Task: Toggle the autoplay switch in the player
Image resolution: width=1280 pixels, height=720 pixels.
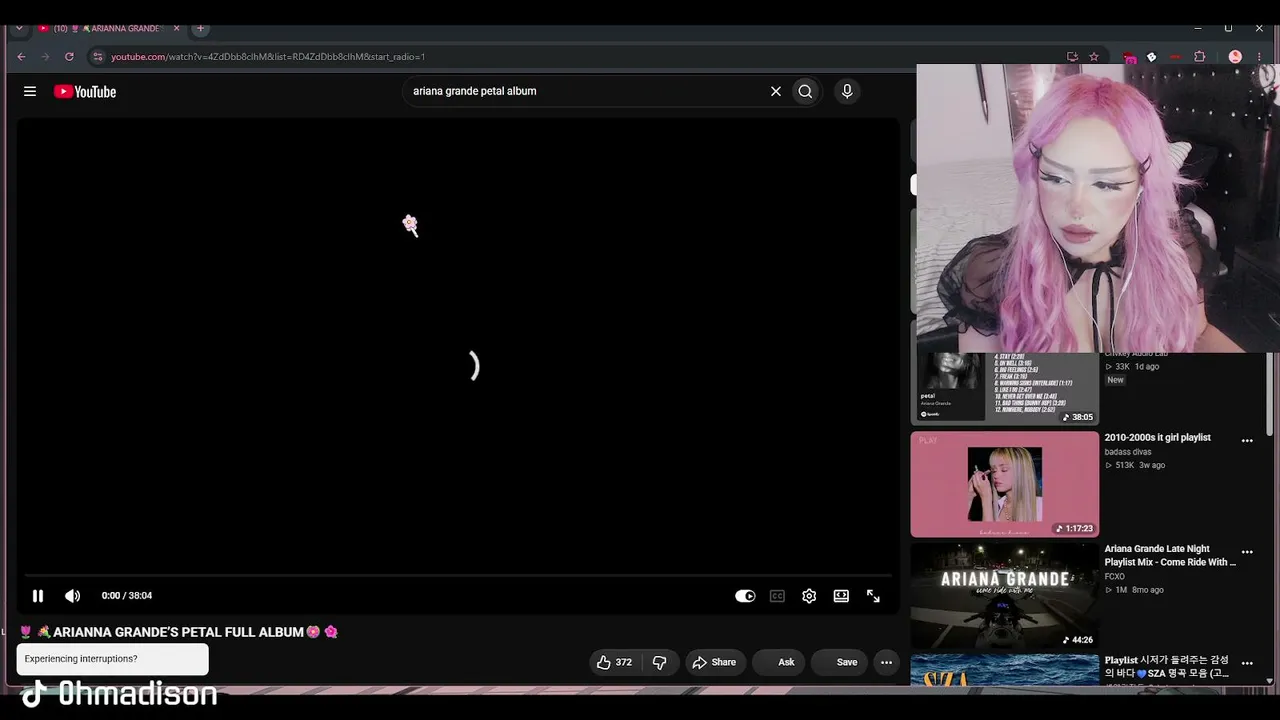Action: click(x=745, y=596)
